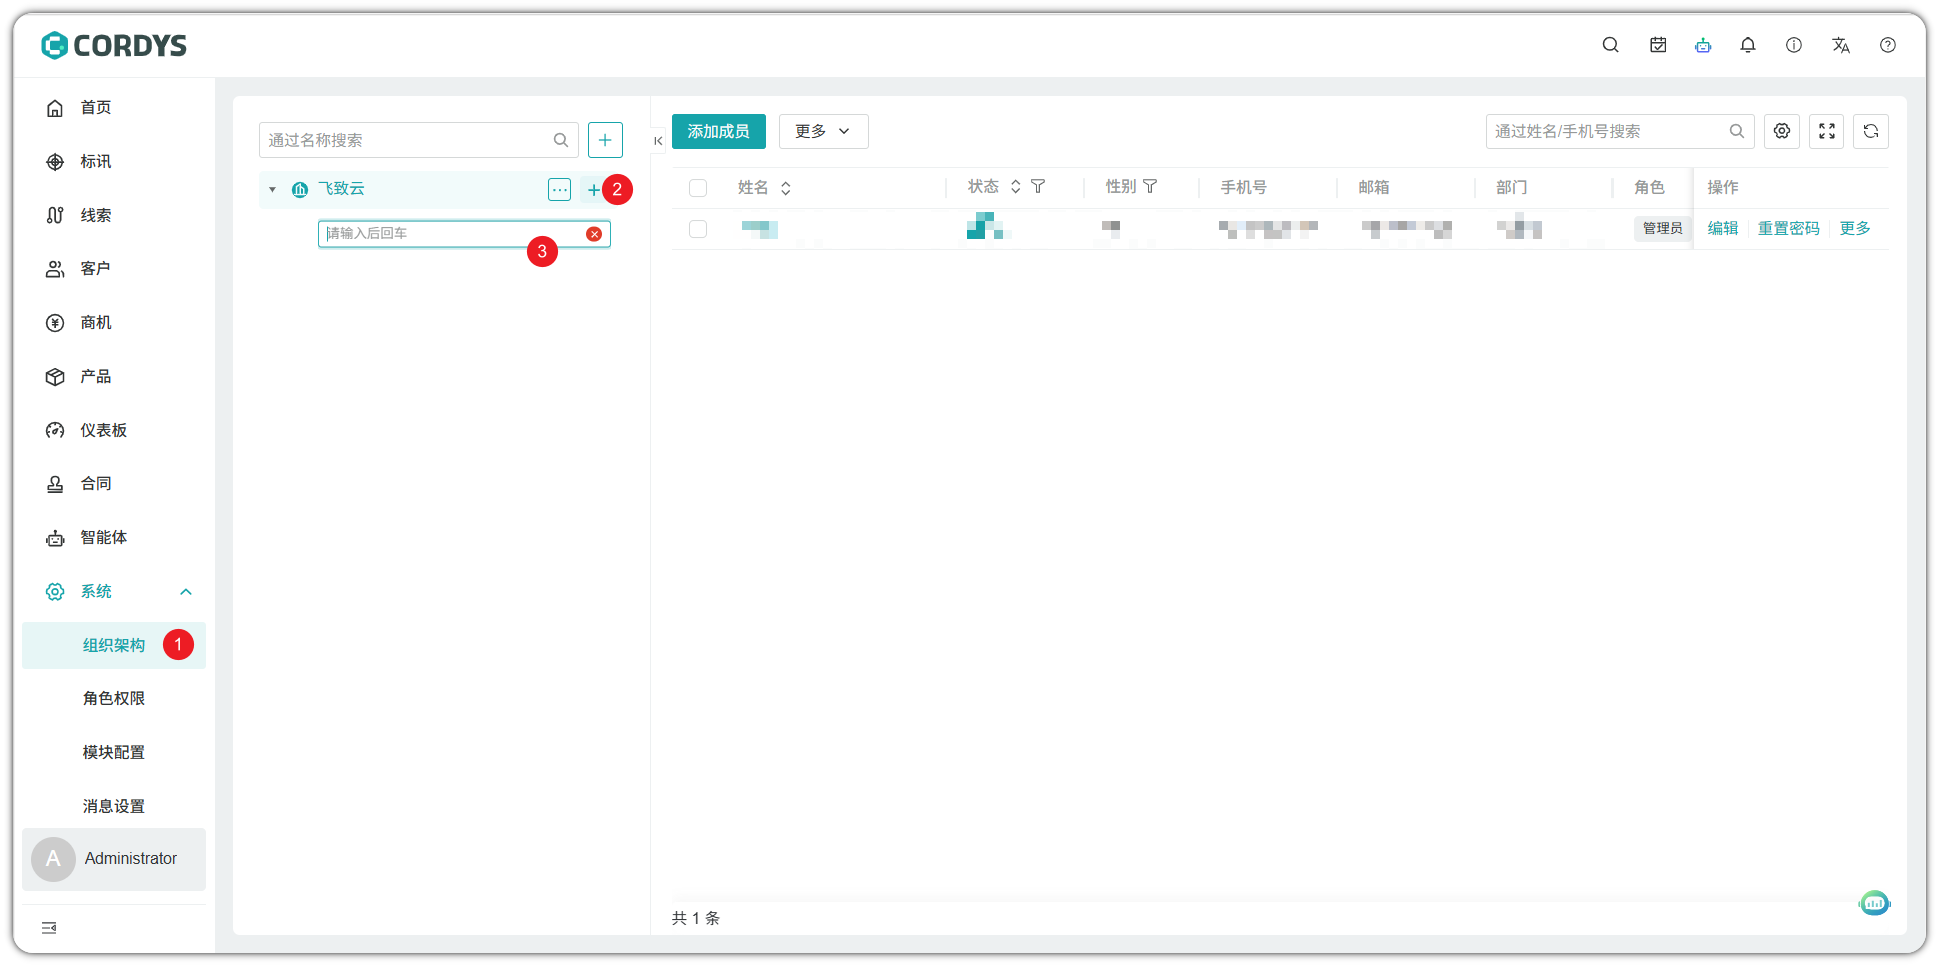Viewport: 1939px width, 966px height.
Task: Go to 角色权限 in sidebar
Action: (x=114, y=698)
